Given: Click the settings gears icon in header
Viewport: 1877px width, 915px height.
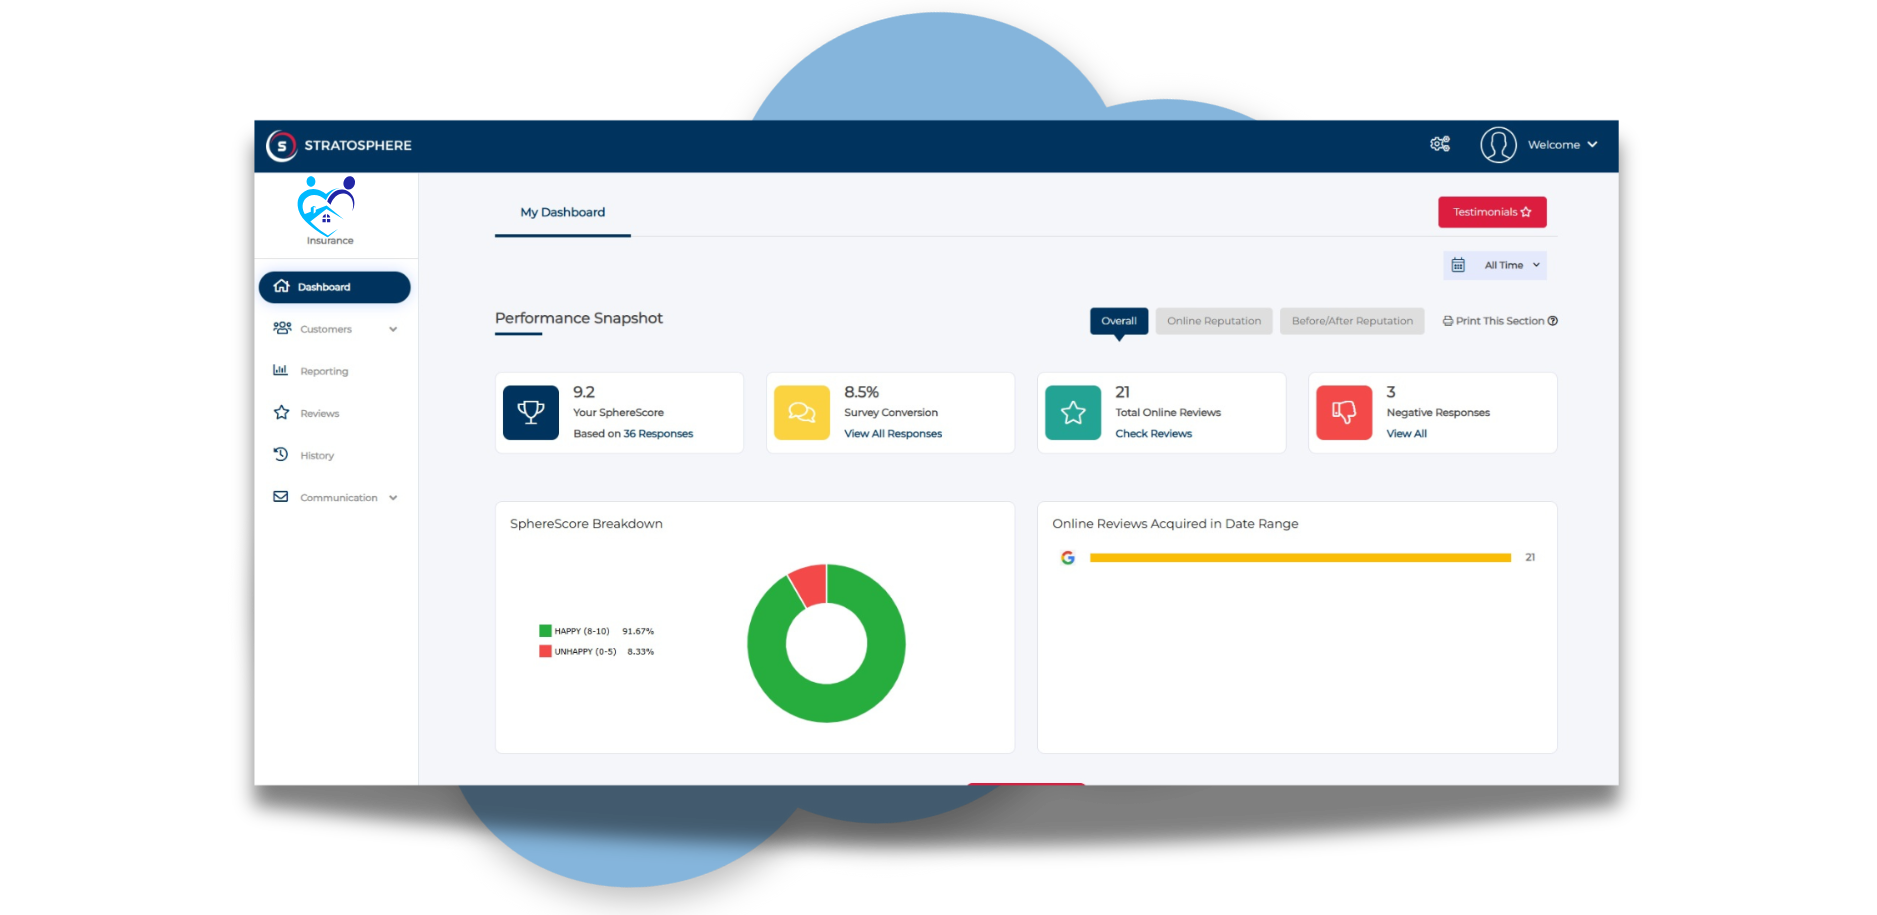Looking at the screenshot, I should pyautogui.click(x=1439, y=144).
